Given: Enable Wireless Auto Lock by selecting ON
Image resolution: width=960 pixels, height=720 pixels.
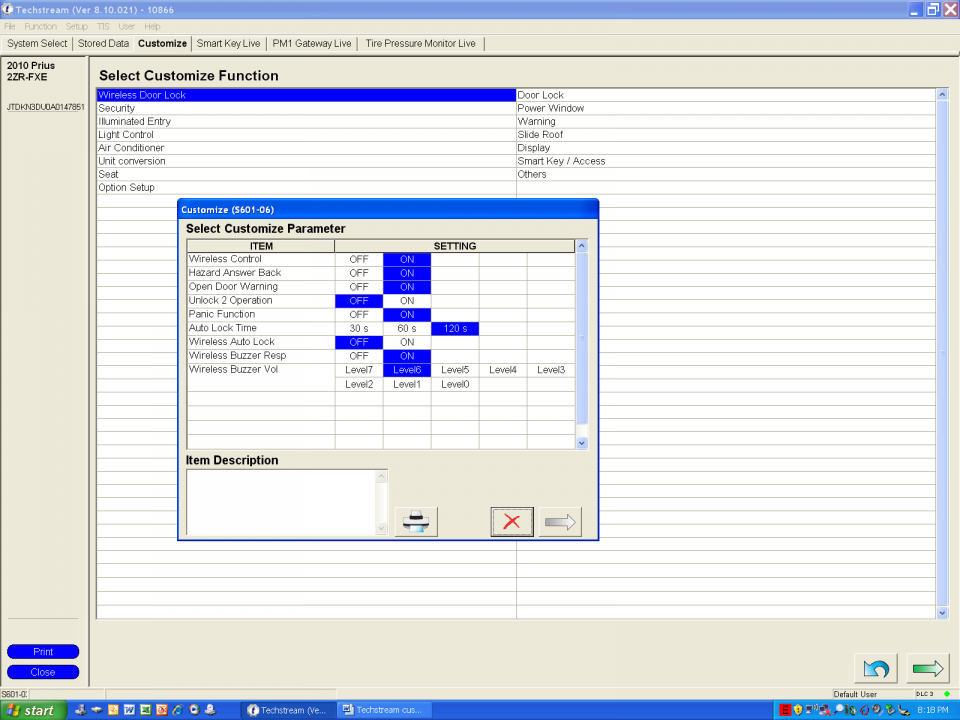Looking at the screenshot, I should [x=407, y=342].
